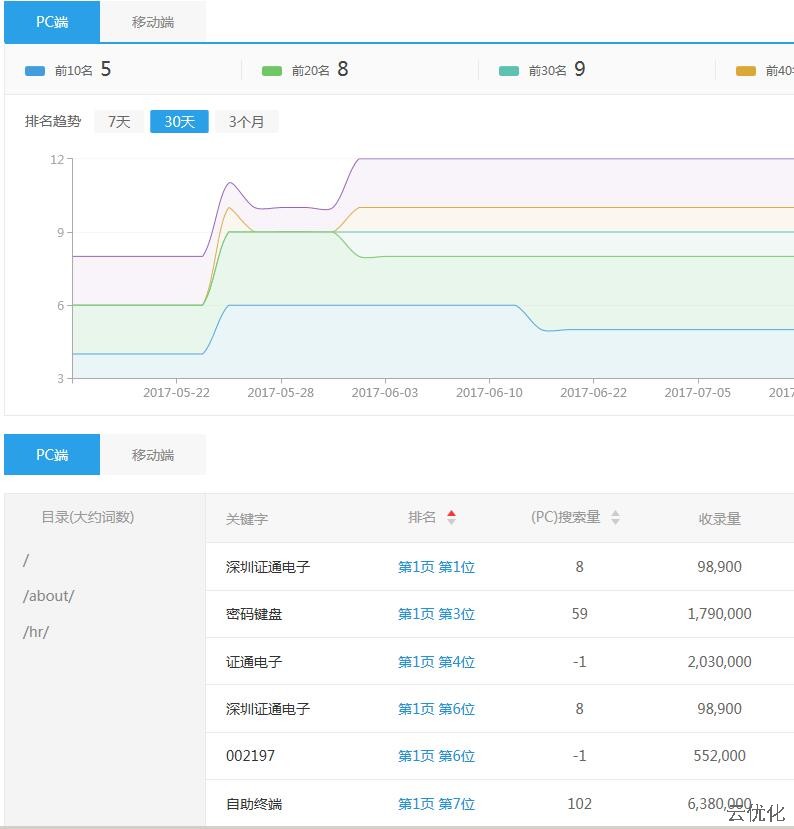Screen dimensions: 794x829
Task: Click search volume value 102
Action: 579,804
